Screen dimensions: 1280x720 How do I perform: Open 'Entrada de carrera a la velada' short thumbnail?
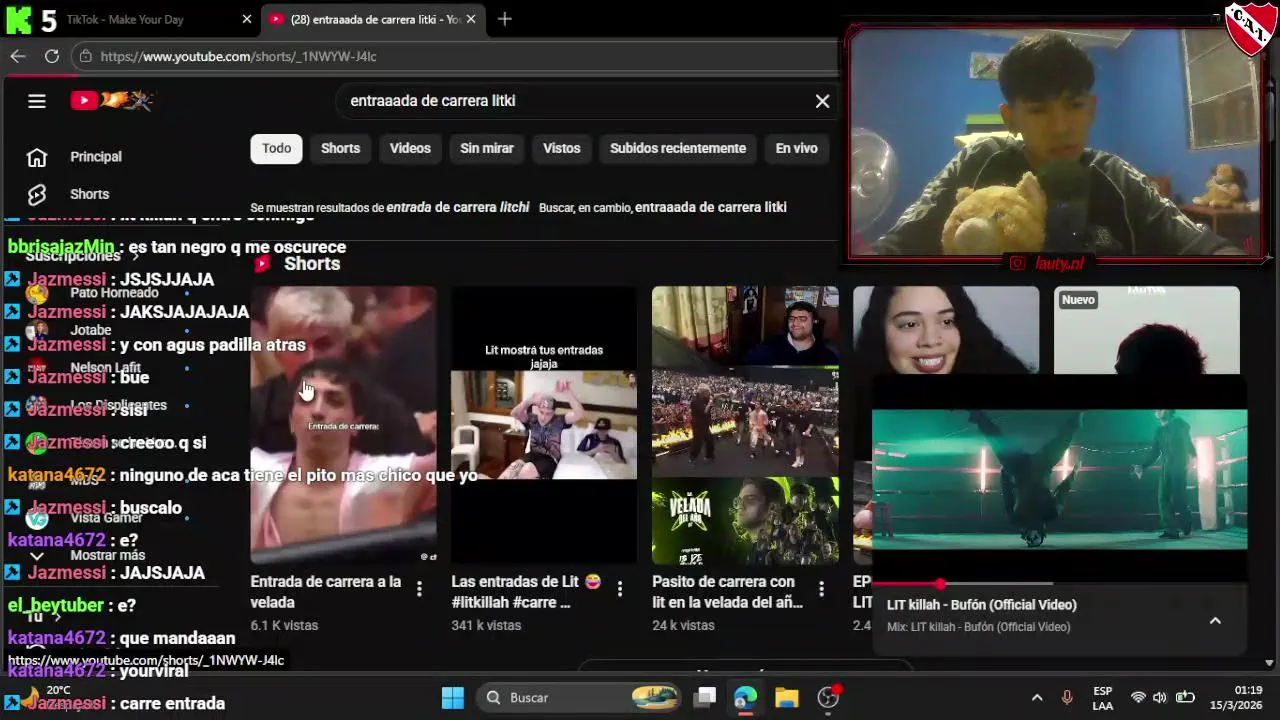[343, 425]
